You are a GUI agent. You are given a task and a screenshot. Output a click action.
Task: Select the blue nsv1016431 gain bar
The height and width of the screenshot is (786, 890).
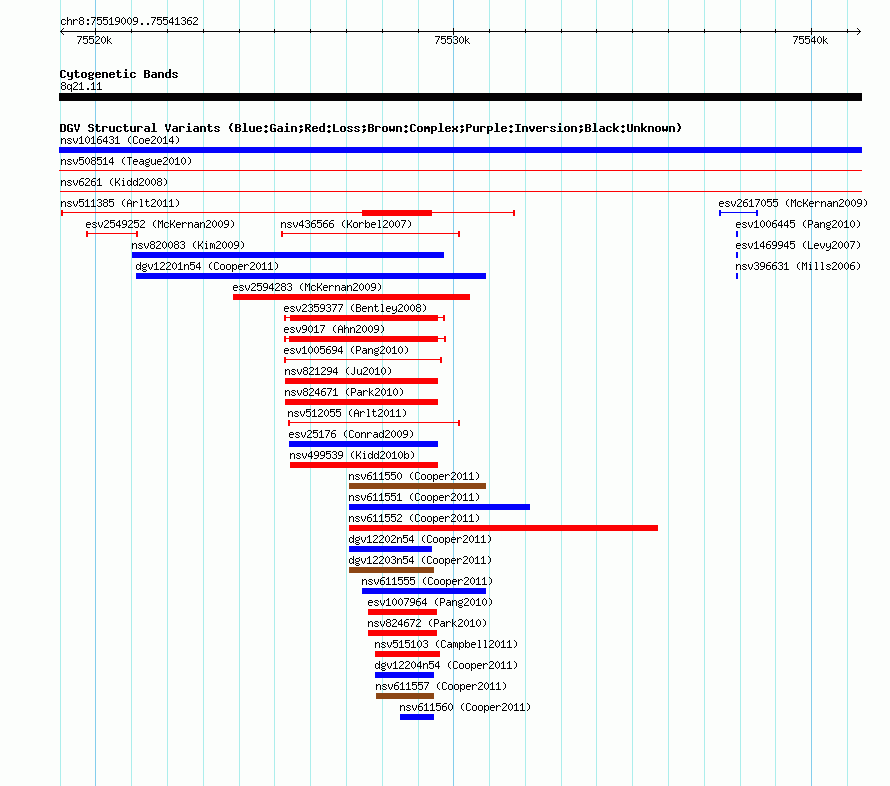(x=460, y=150)
